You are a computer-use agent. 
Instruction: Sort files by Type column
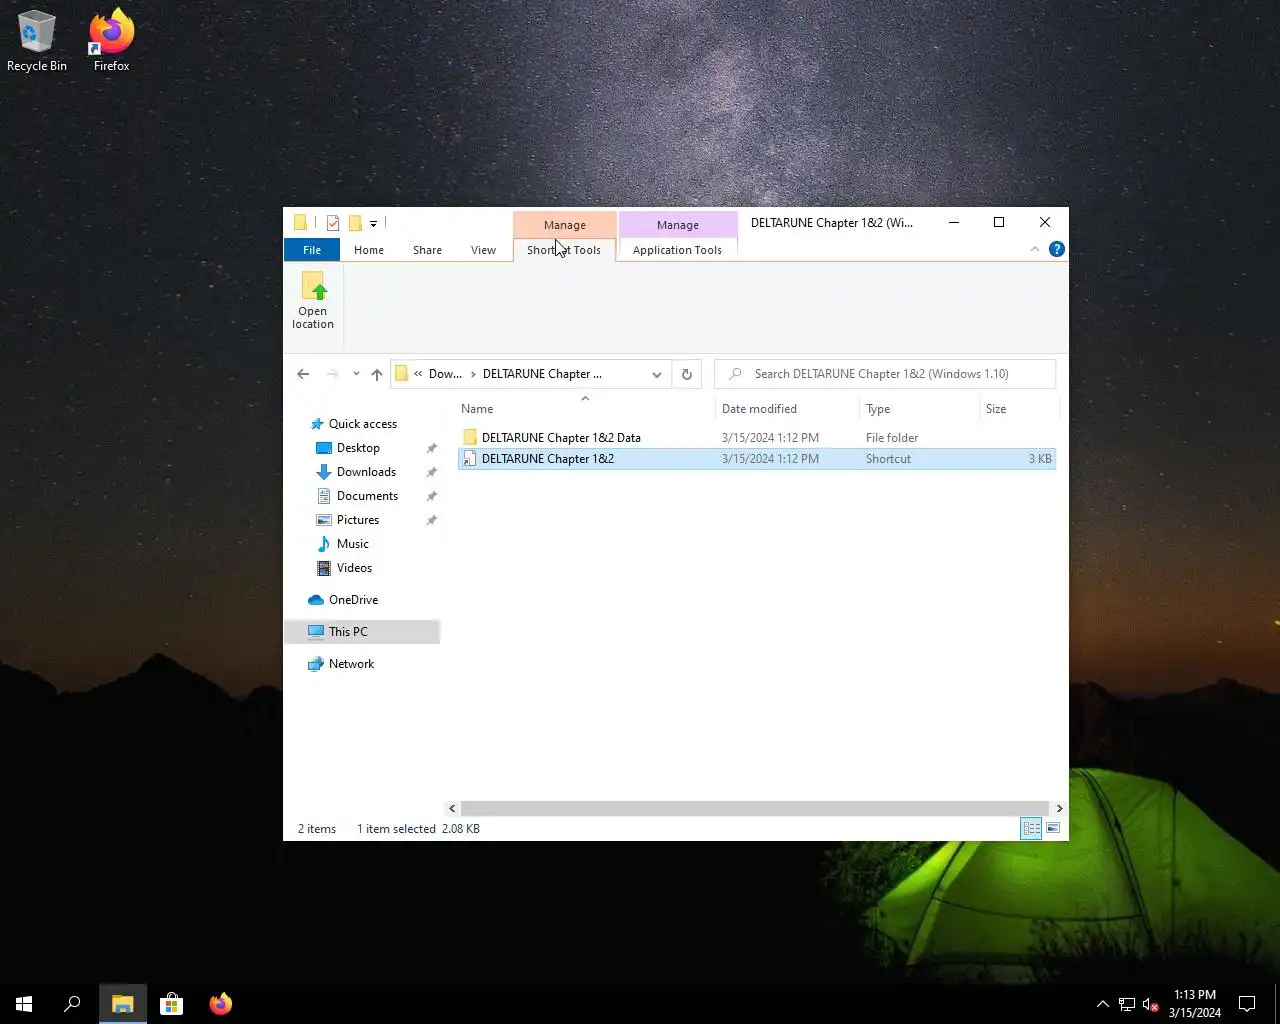[x=919, y=409]
